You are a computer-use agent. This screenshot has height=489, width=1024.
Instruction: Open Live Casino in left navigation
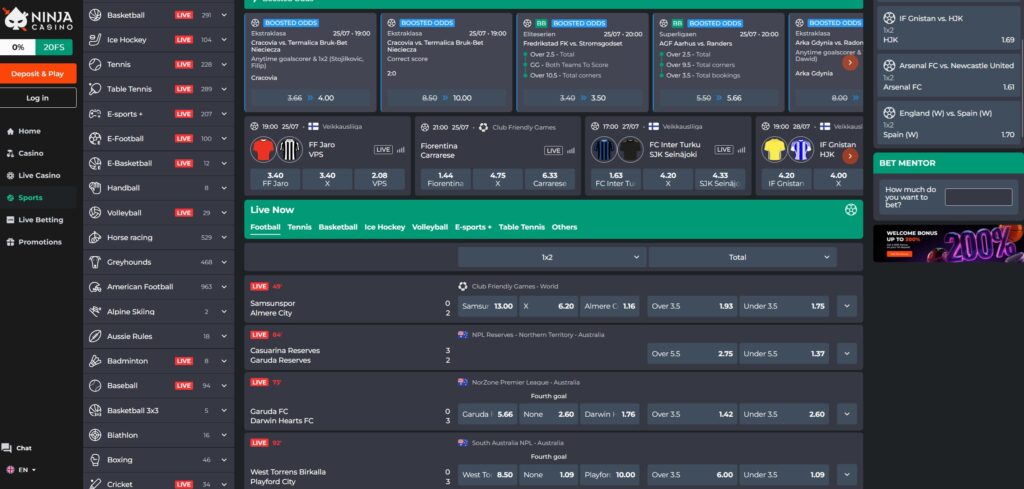click(38, 176)
